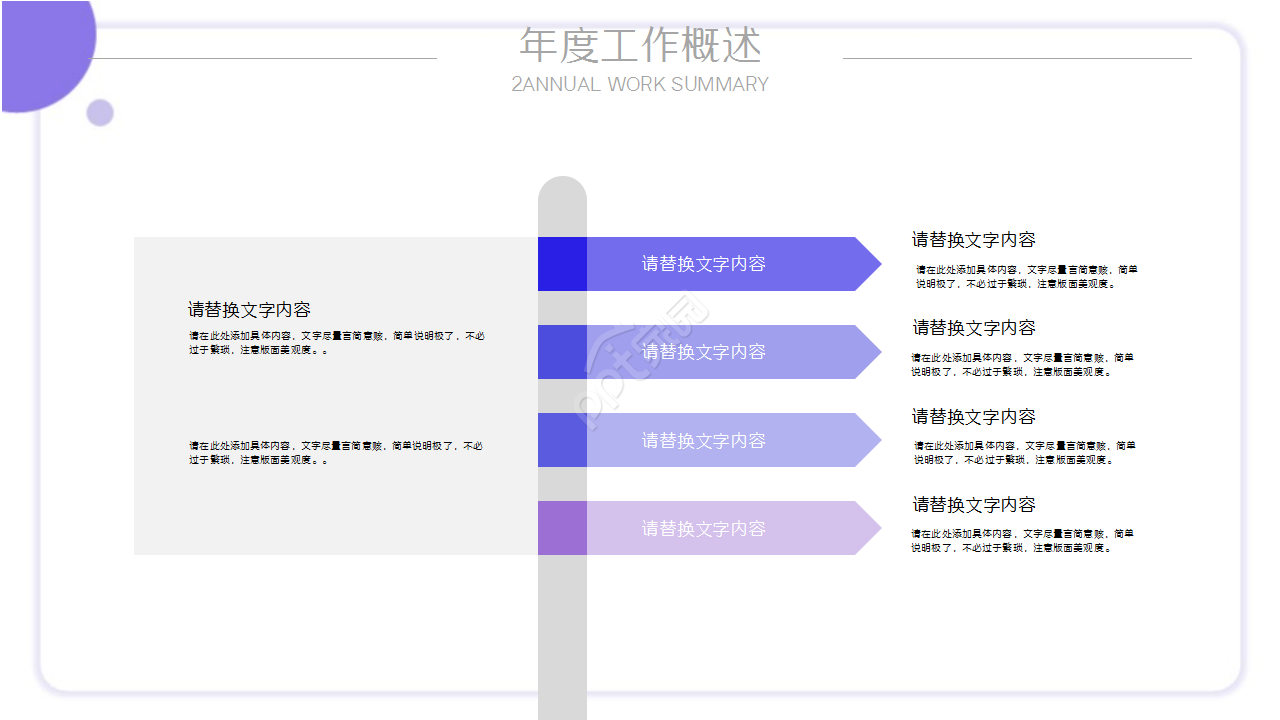Click the subtitle 2ANNUAL WORK SUMMARY
Image resolution: width=1280 pixels, height=720 pixels.
(640, 85)
